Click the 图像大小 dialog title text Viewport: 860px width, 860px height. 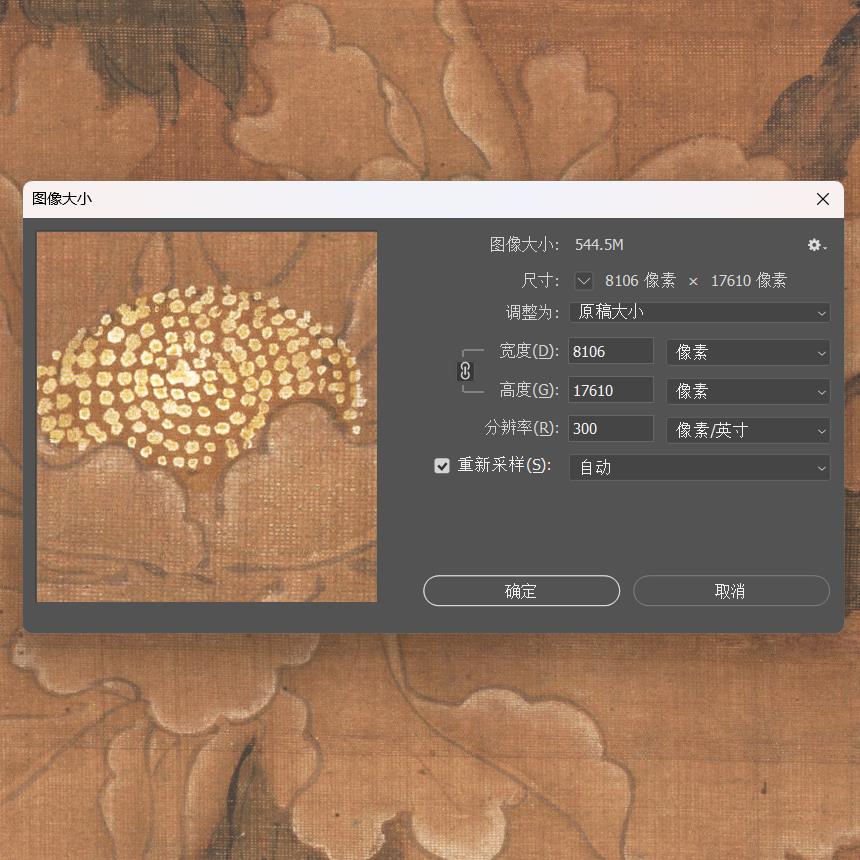click(62, 199)
